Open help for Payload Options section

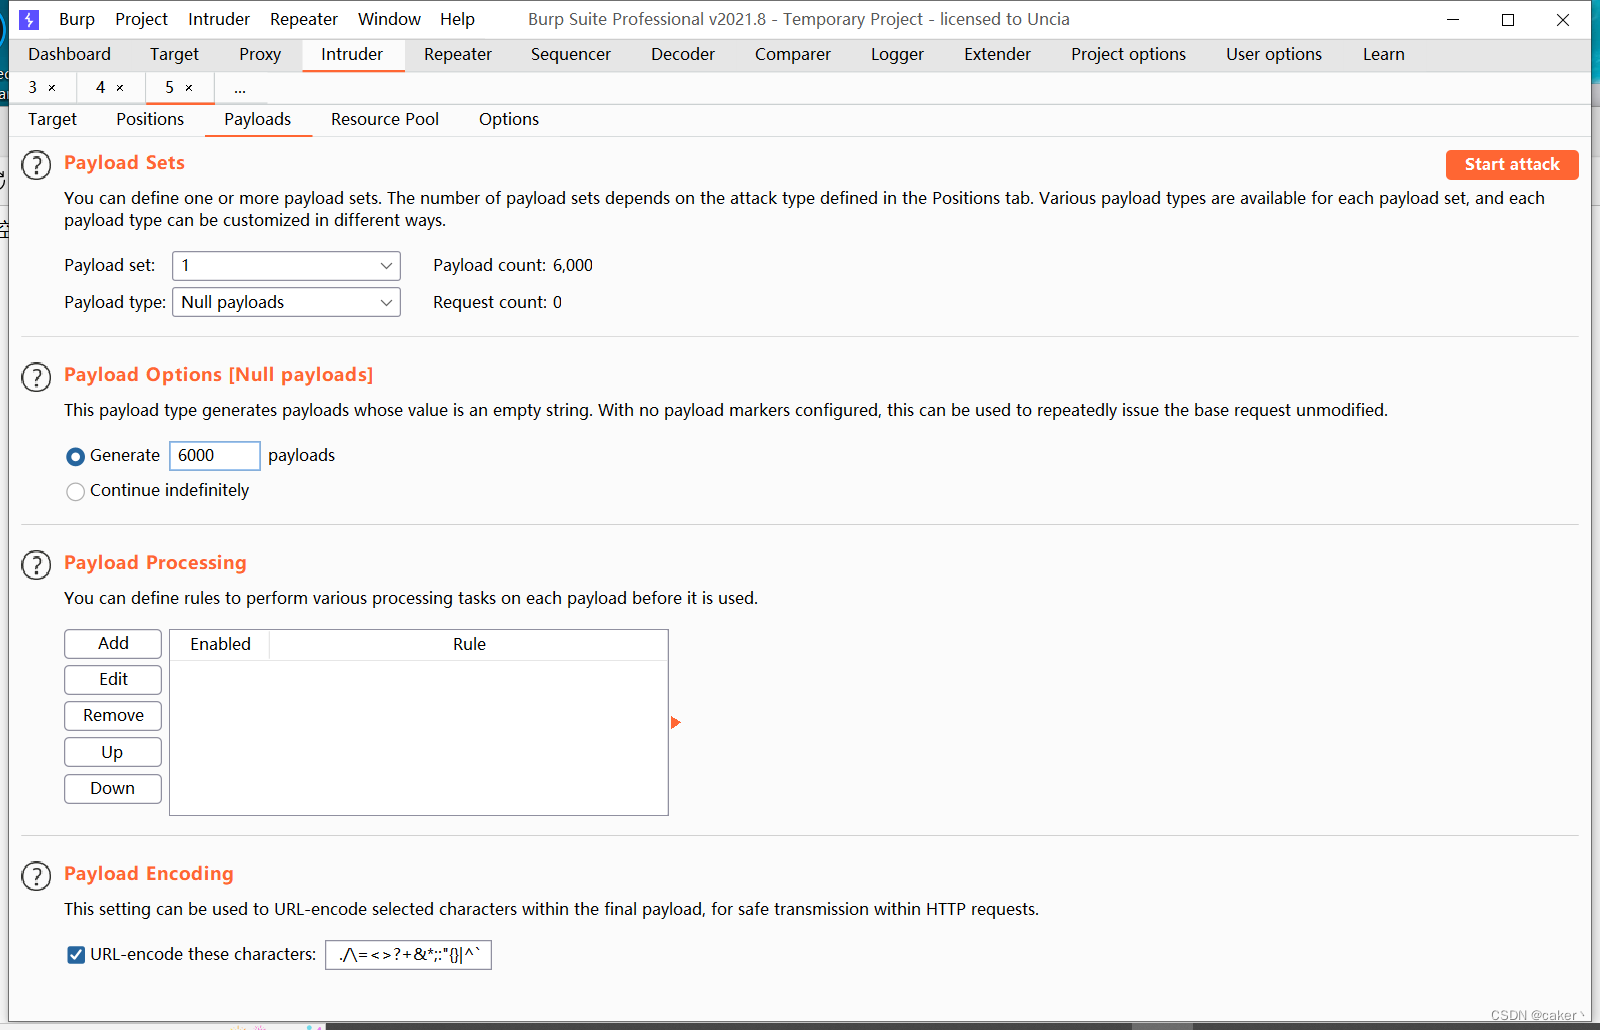(x=36, y=377)
